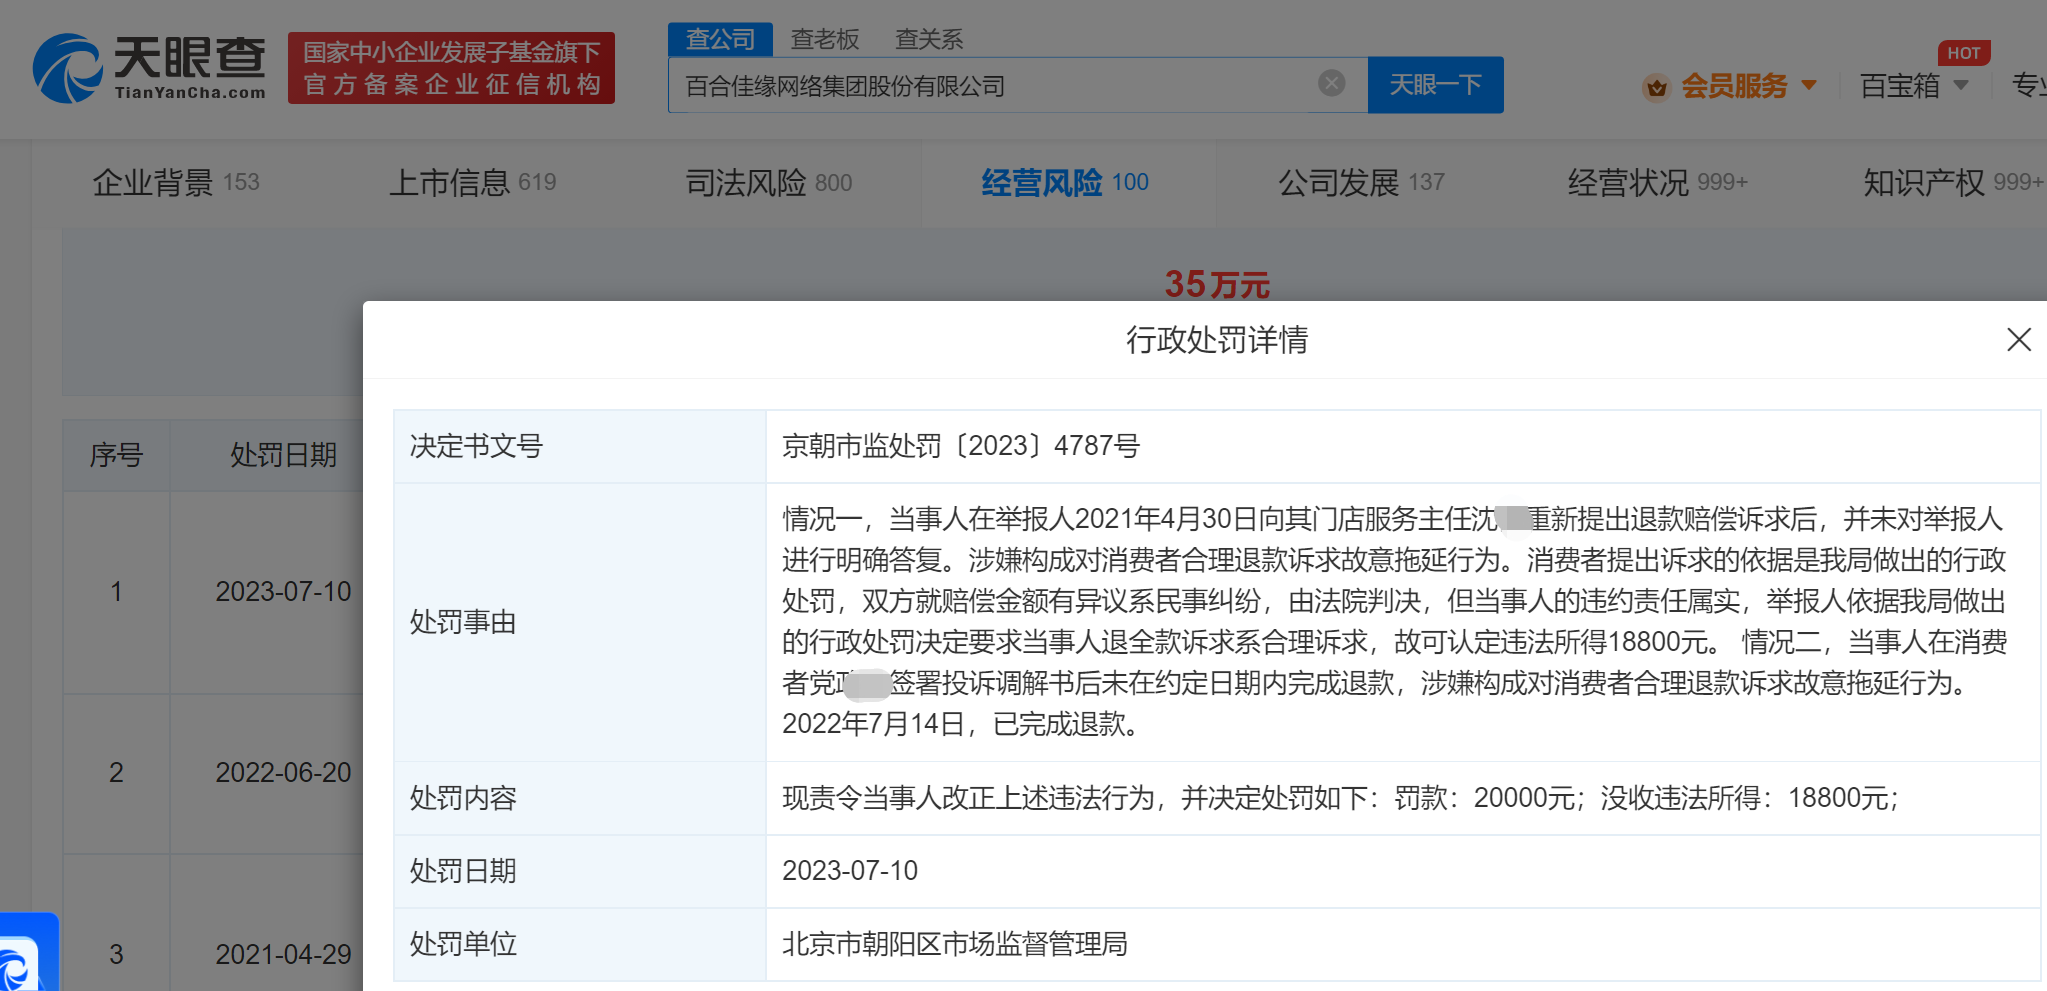The height and width of the screenshot is (991, 2047).
Task: Go to the 经营状况 section
Action: pyautogui.click(x=1656, y=182)
